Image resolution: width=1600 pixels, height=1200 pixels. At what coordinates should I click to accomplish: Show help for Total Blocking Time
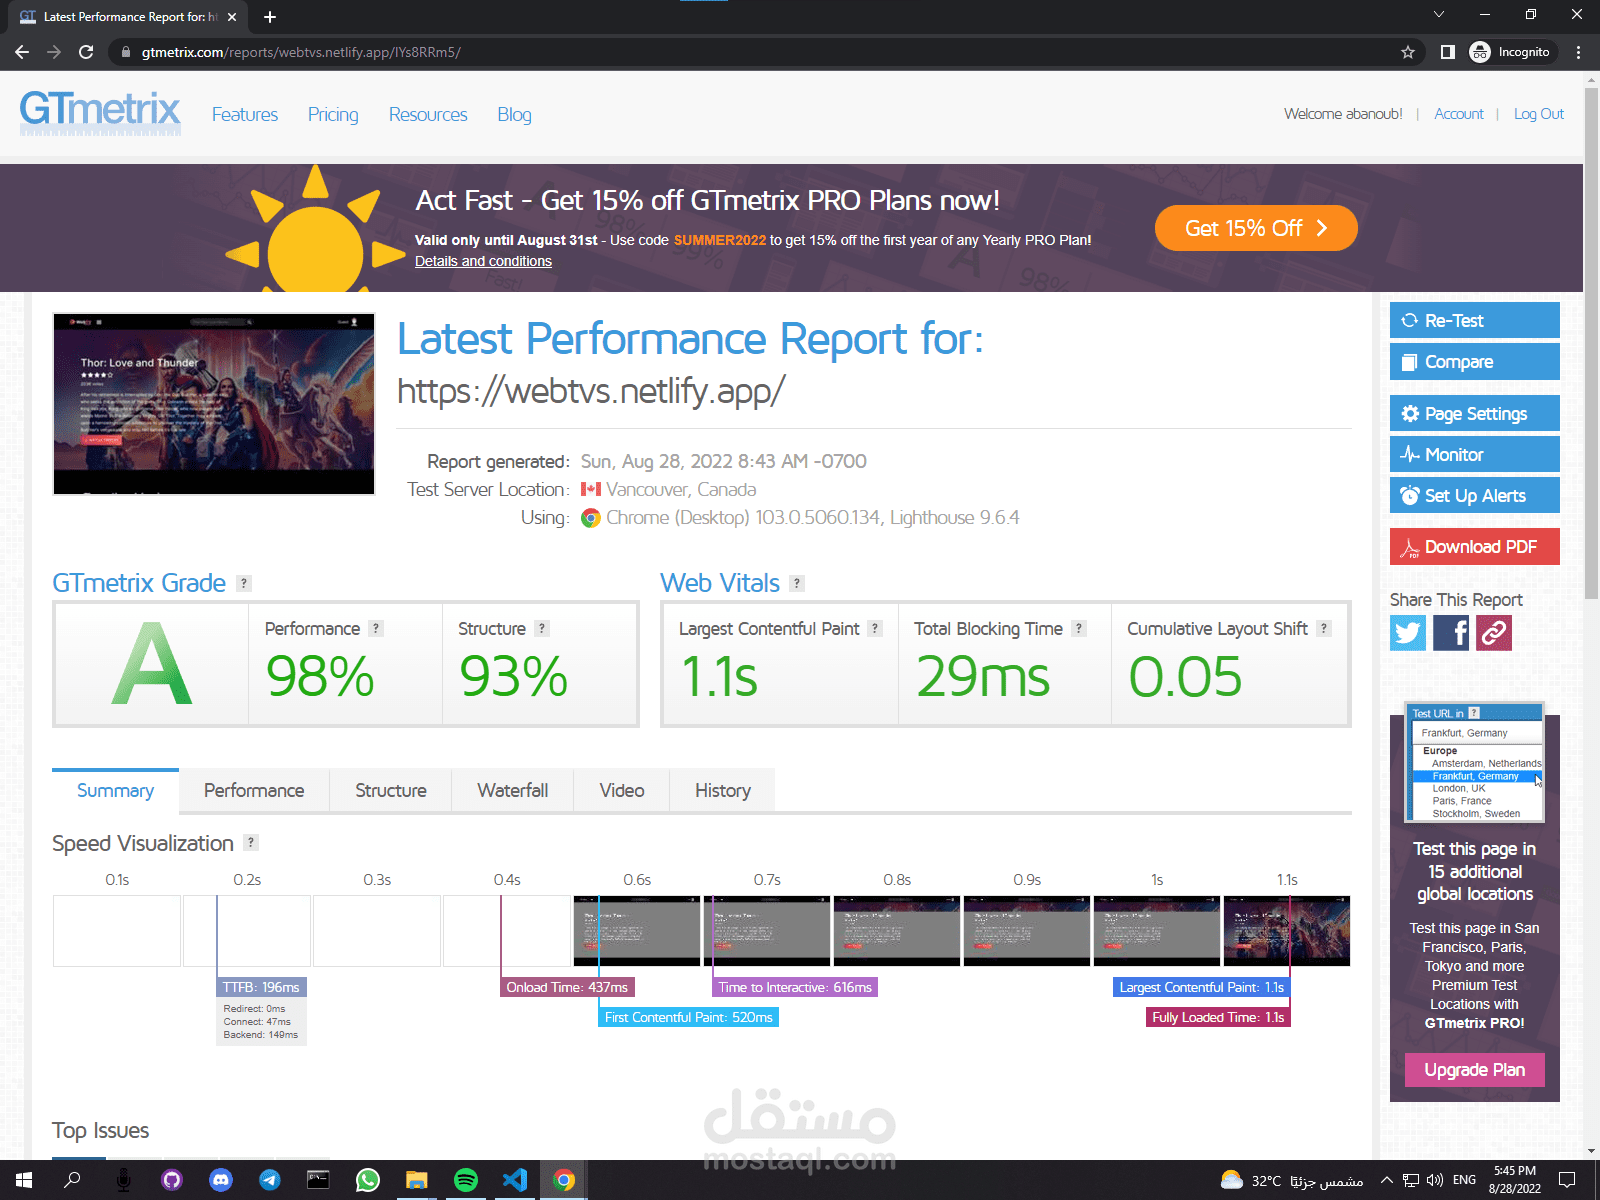(x=1079, y=629)
